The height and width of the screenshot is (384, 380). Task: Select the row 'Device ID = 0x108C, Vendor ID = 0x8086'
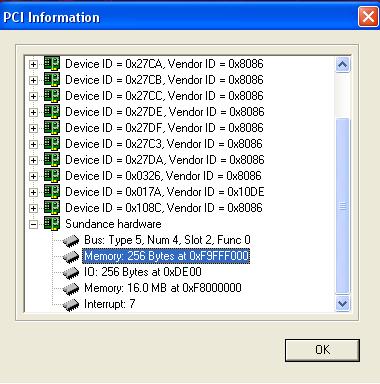click(164, 208)
